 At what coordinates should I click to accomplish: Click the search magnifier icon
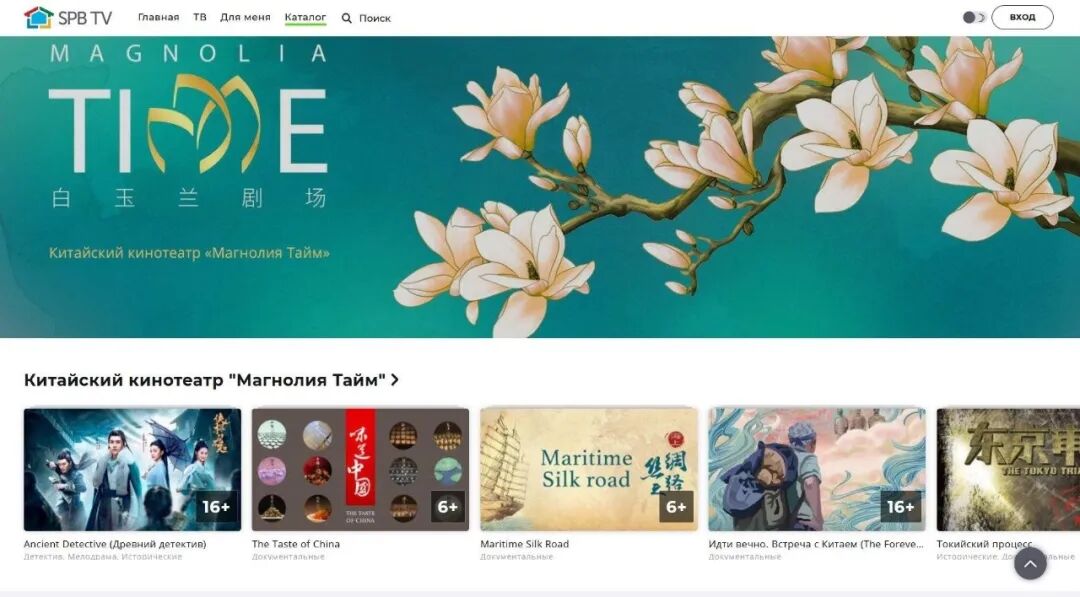tap(346, 19)
